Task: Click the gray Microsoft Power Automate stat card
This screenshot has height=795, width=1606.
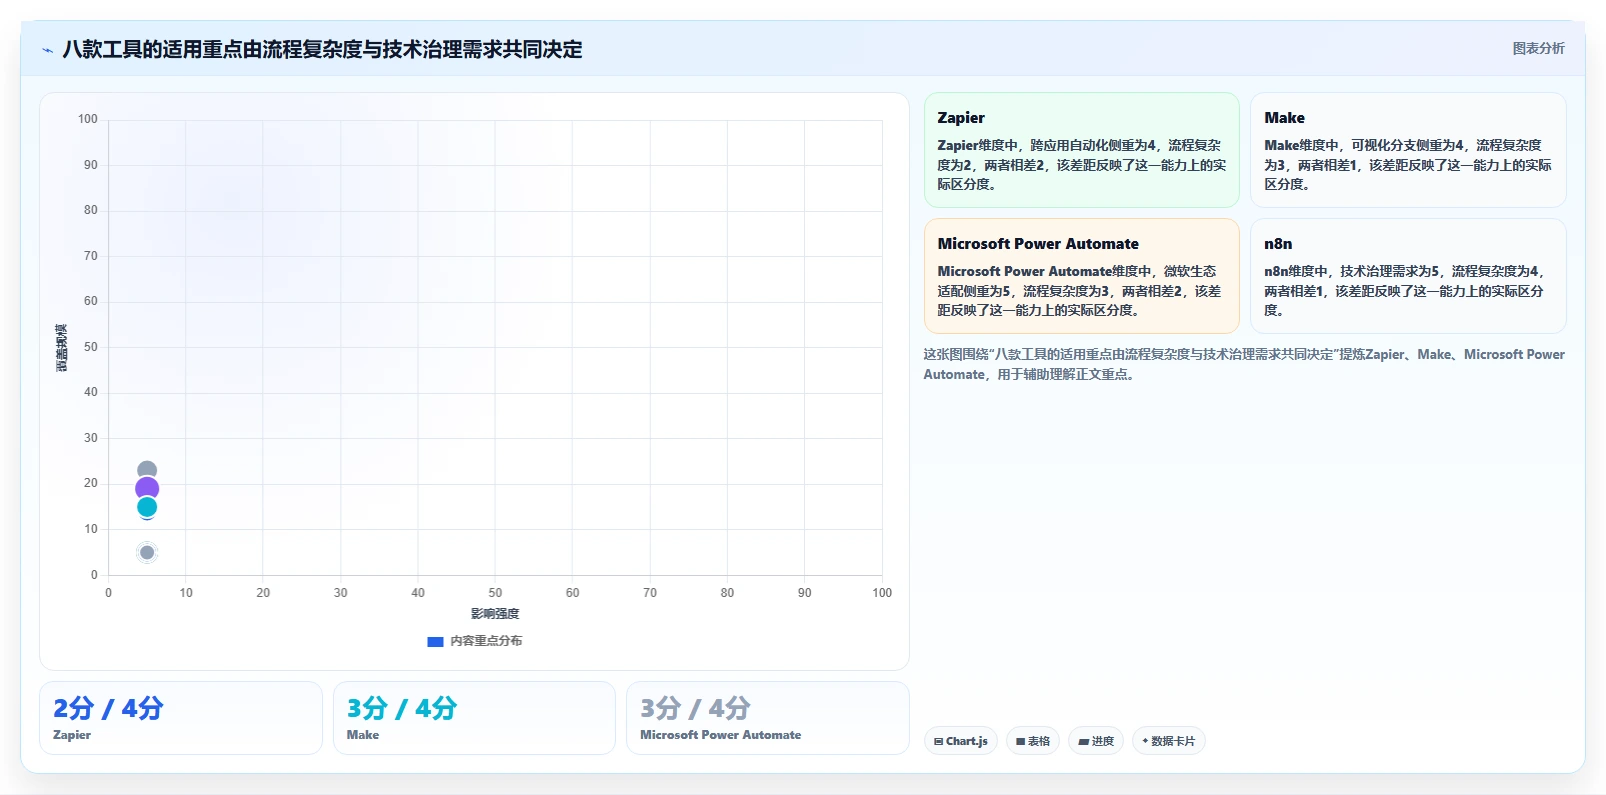Action: (768, 718)
